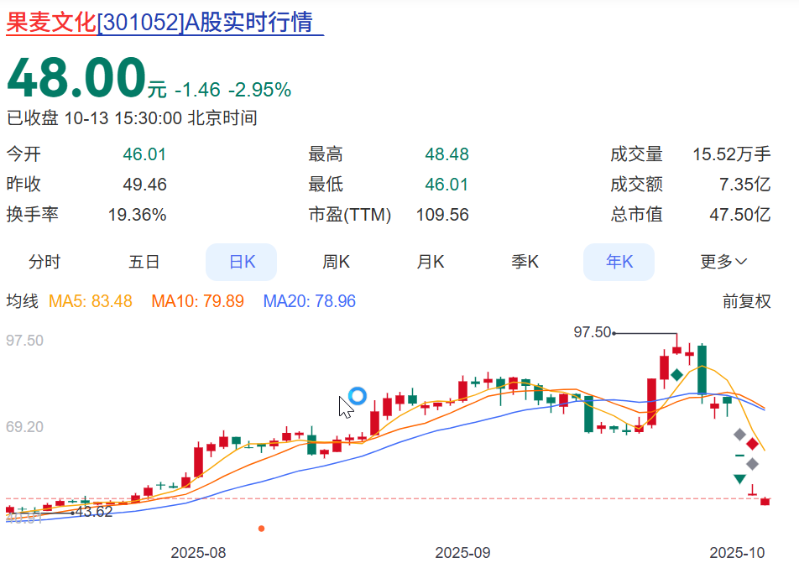Toggle the MA10 moving average line
Screen dimensions: 799x568
coord(197,301)
